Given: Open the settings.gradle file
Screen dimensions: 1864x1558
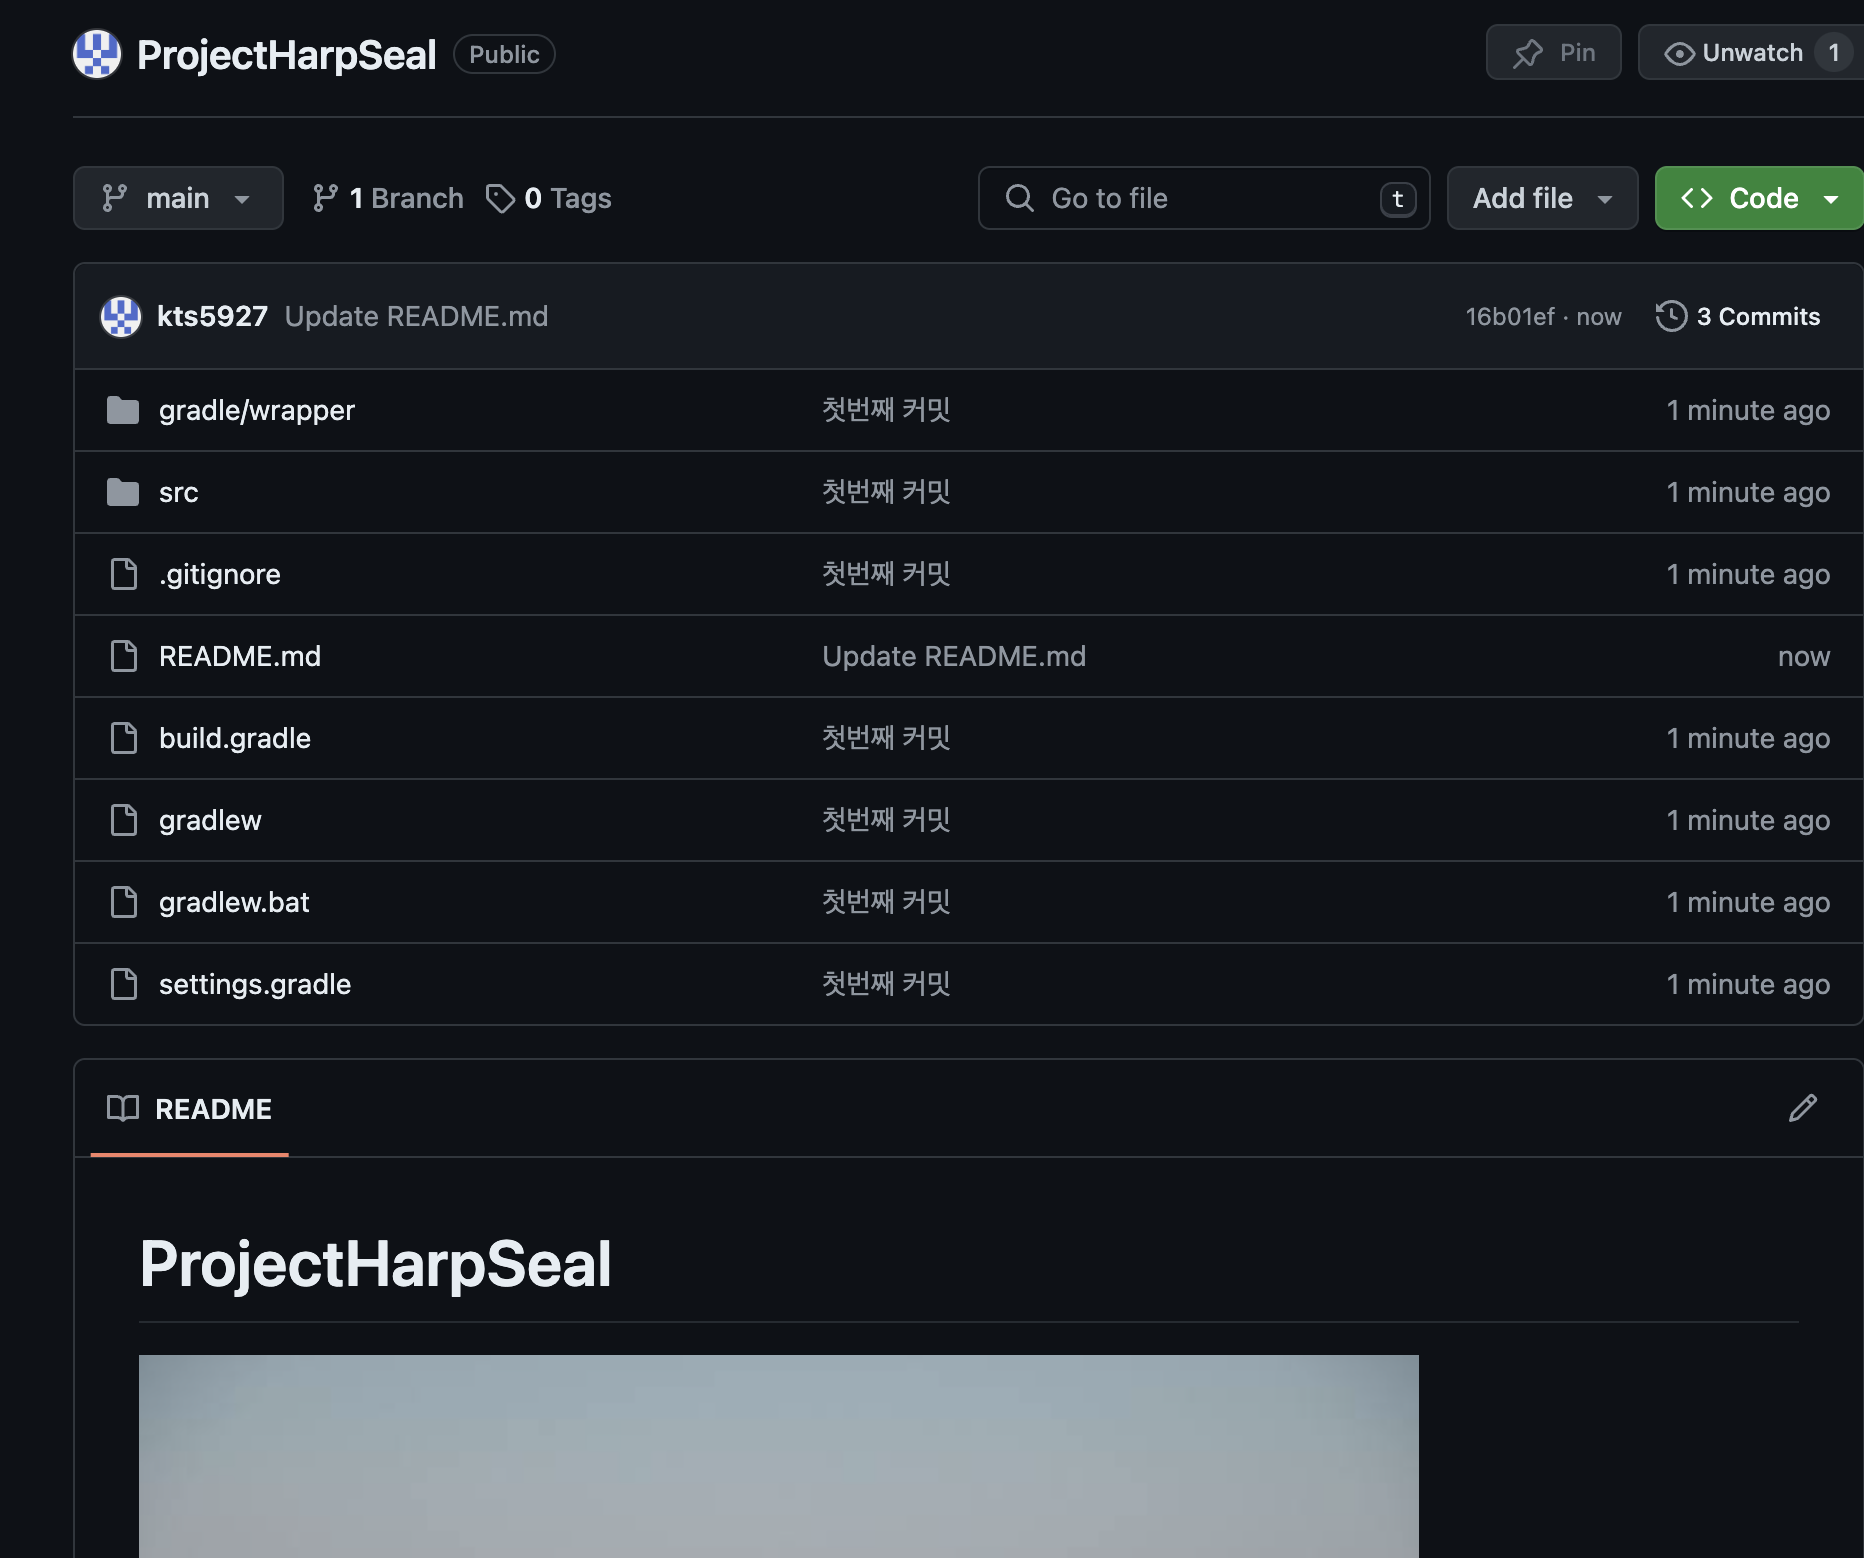Looking at the screenshot, I should [x=254, y=984].
